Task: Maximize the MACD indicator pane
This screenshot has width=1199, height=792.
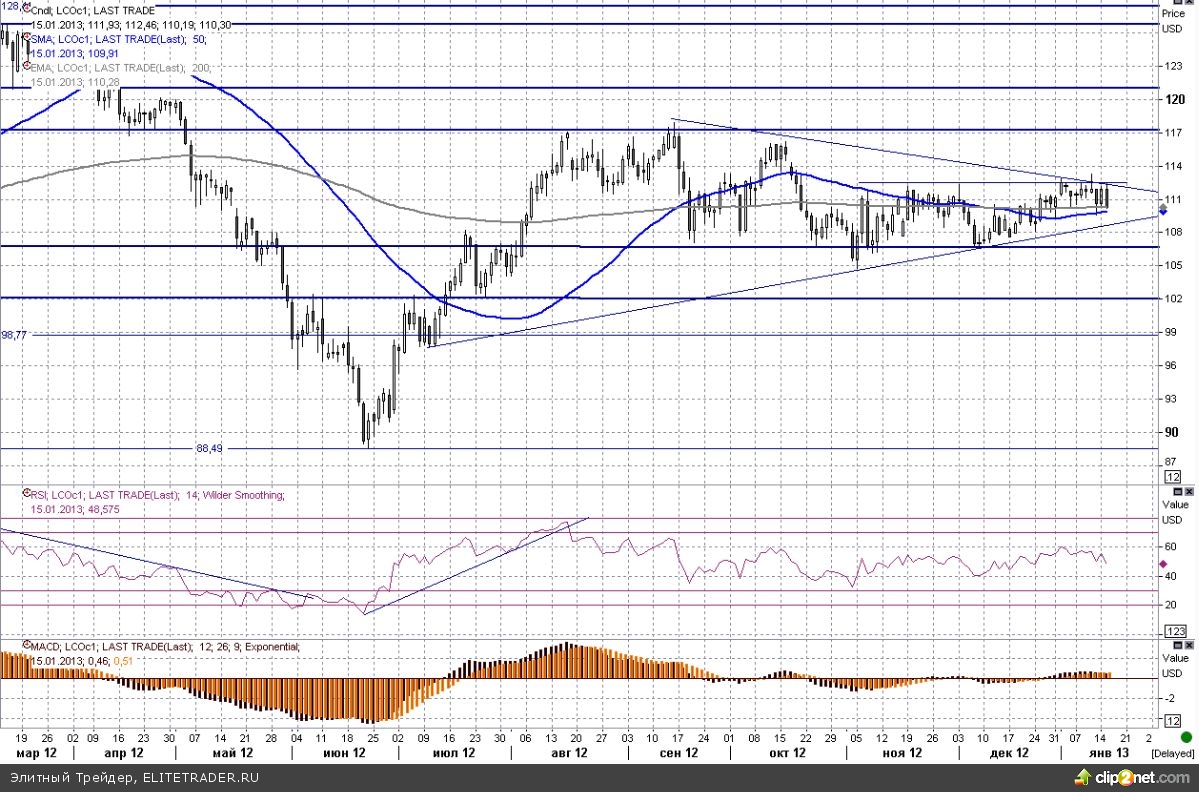Action: click(x=1177, y=646)
